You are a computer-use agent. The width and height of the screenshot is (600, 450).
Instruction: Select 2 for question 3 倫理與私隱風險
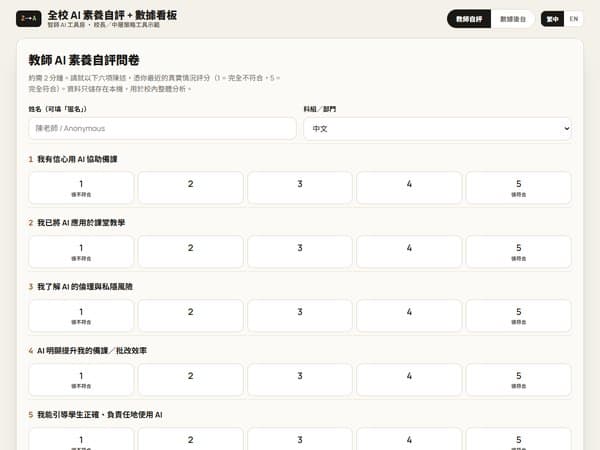click(x=191, y=316)
